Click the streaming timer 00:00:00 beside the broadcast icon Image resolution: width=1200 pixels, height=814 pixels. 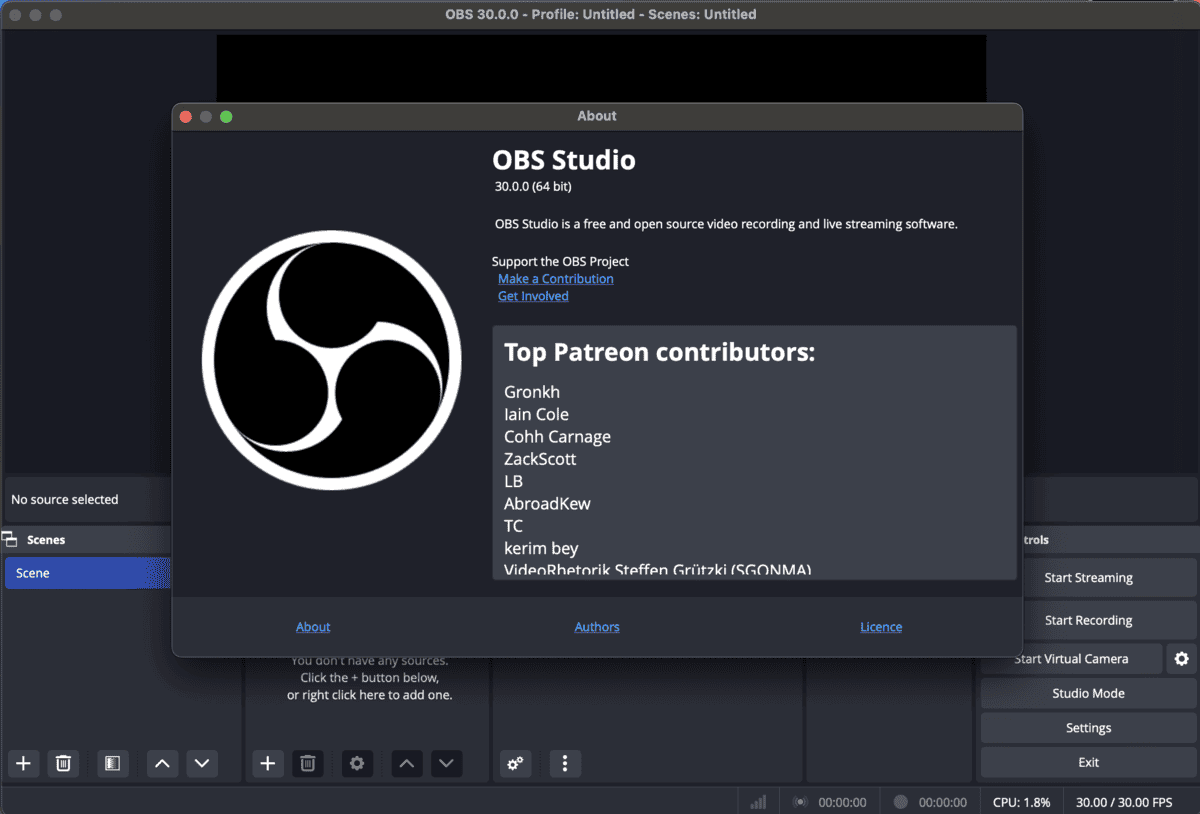pyautogui.click(x=842, y=802)
